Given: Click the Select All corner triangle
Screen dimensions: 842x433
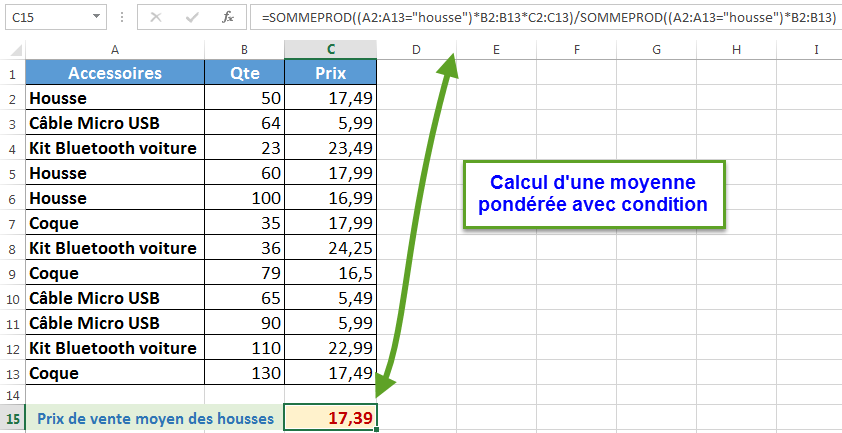Looking at the screenshot, I should pos(17,50).
